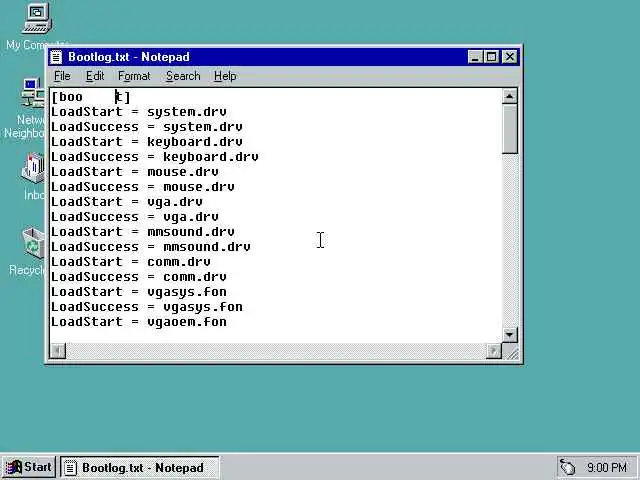Click the vertical scrollbar down arrow

[x=509, y=335]
